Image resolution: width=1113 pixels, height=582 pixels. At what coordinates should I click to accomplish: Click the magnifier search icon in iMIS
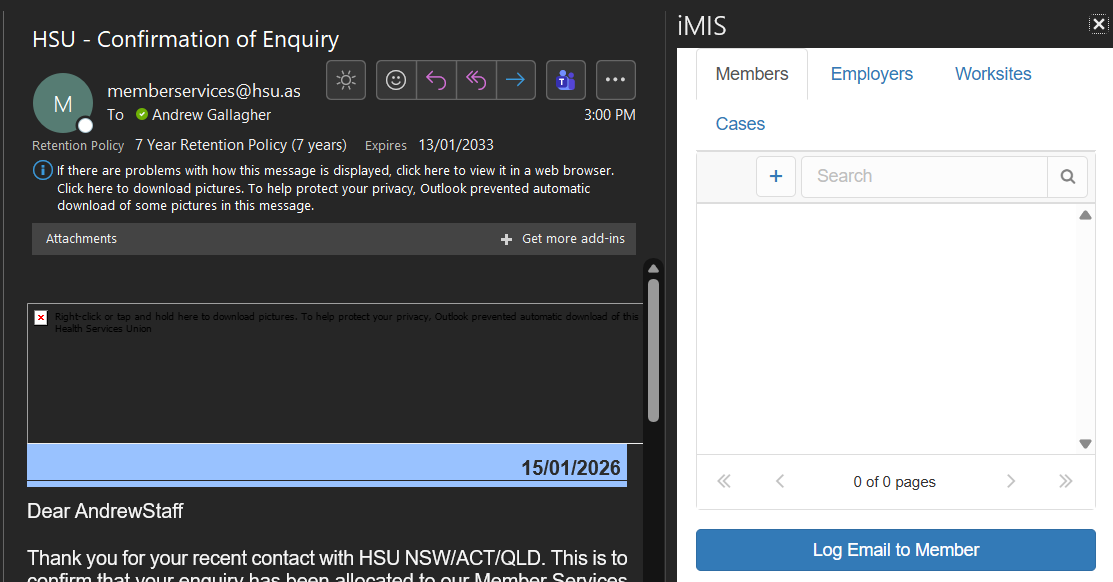click(x=1067, y=177)
